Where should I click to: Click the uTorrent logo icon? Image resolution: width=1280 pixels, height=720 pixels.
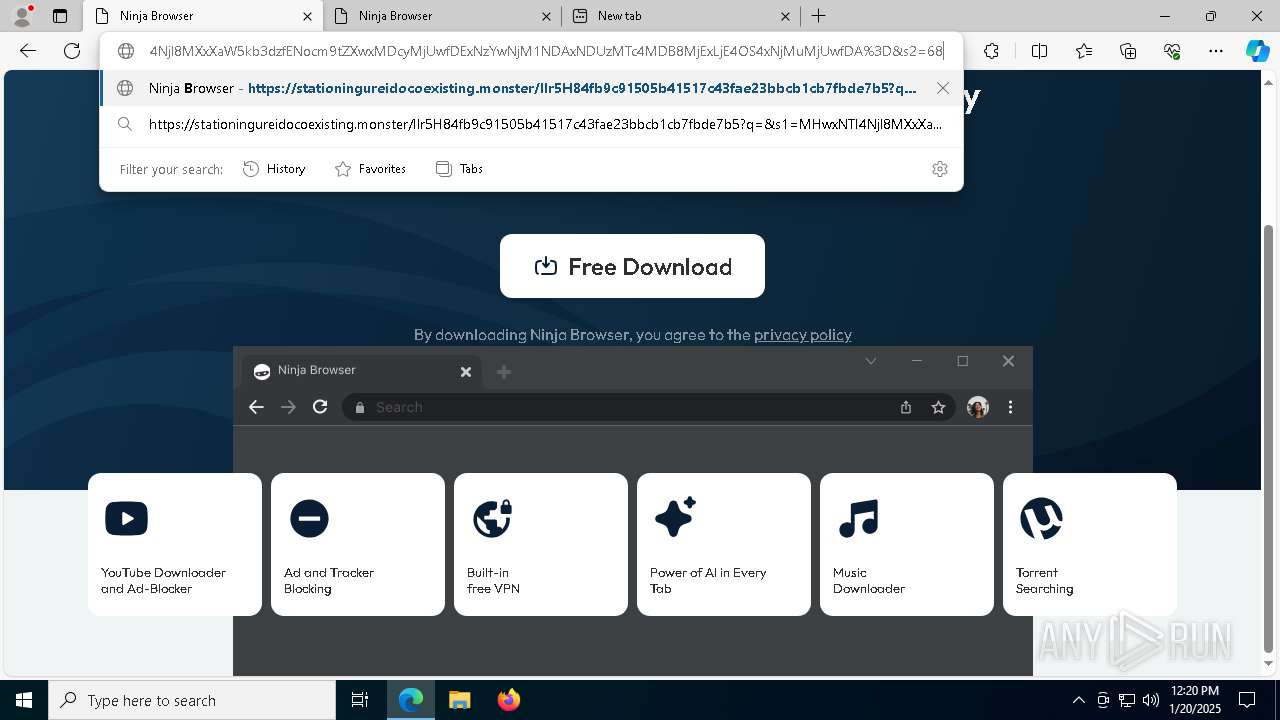[1041, 518]
